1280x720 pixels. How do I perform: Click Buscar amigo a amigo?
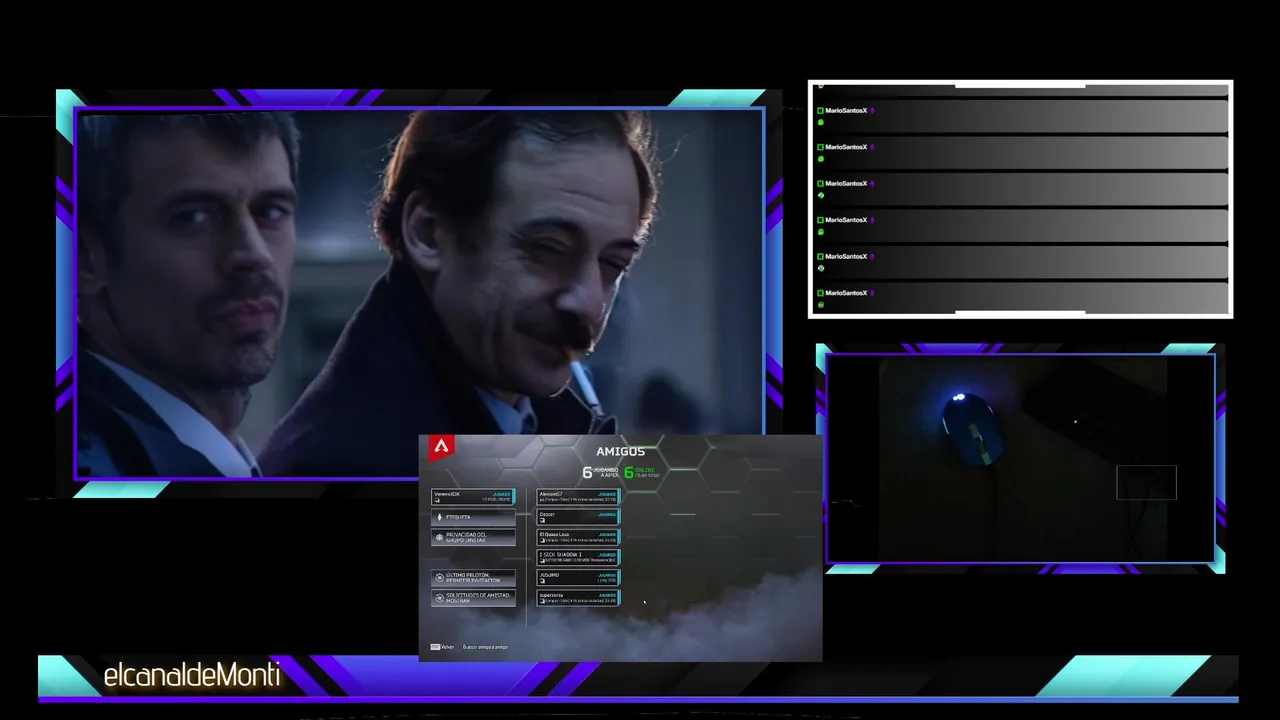pyautogui.click(x=485, y=647)
